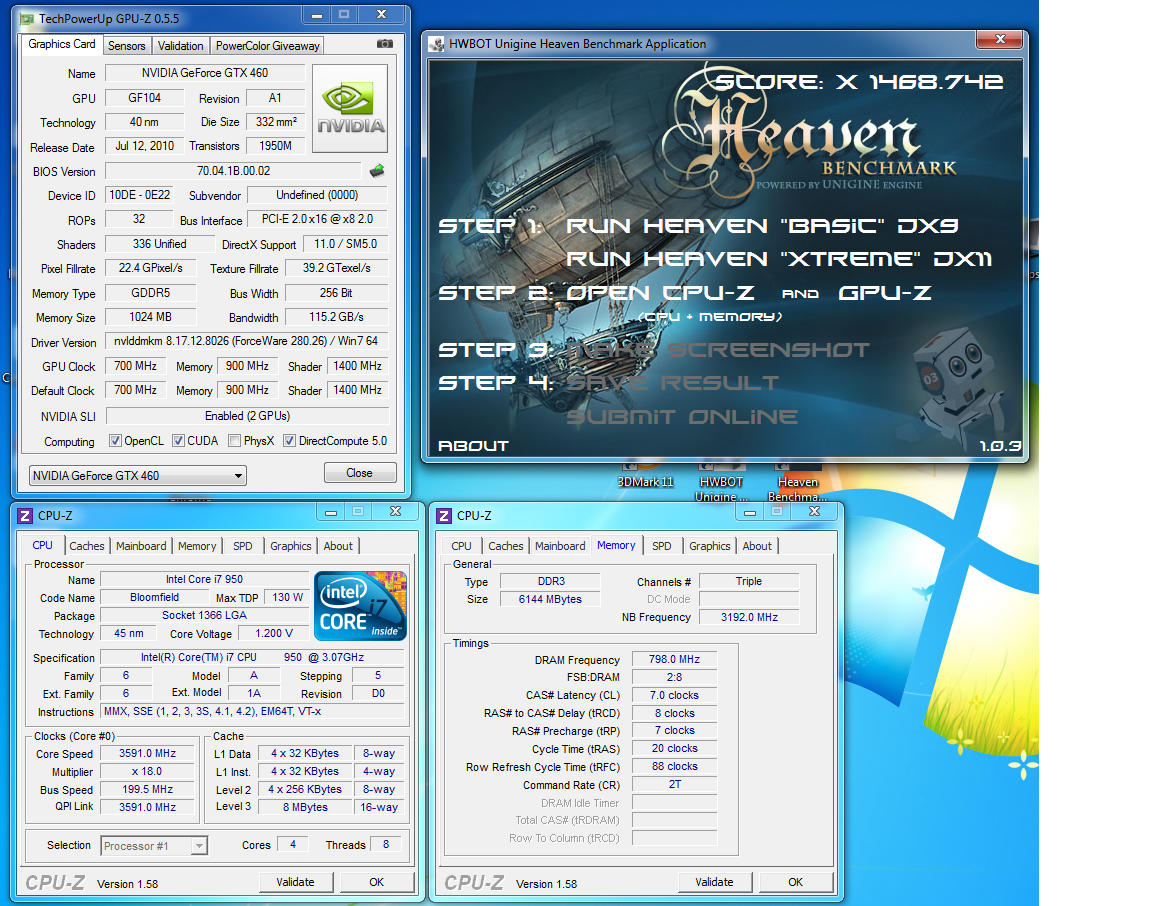Click the GPU-Z title bar icon
This screenshot has width=1152, height=906.
tap(27, 18)
